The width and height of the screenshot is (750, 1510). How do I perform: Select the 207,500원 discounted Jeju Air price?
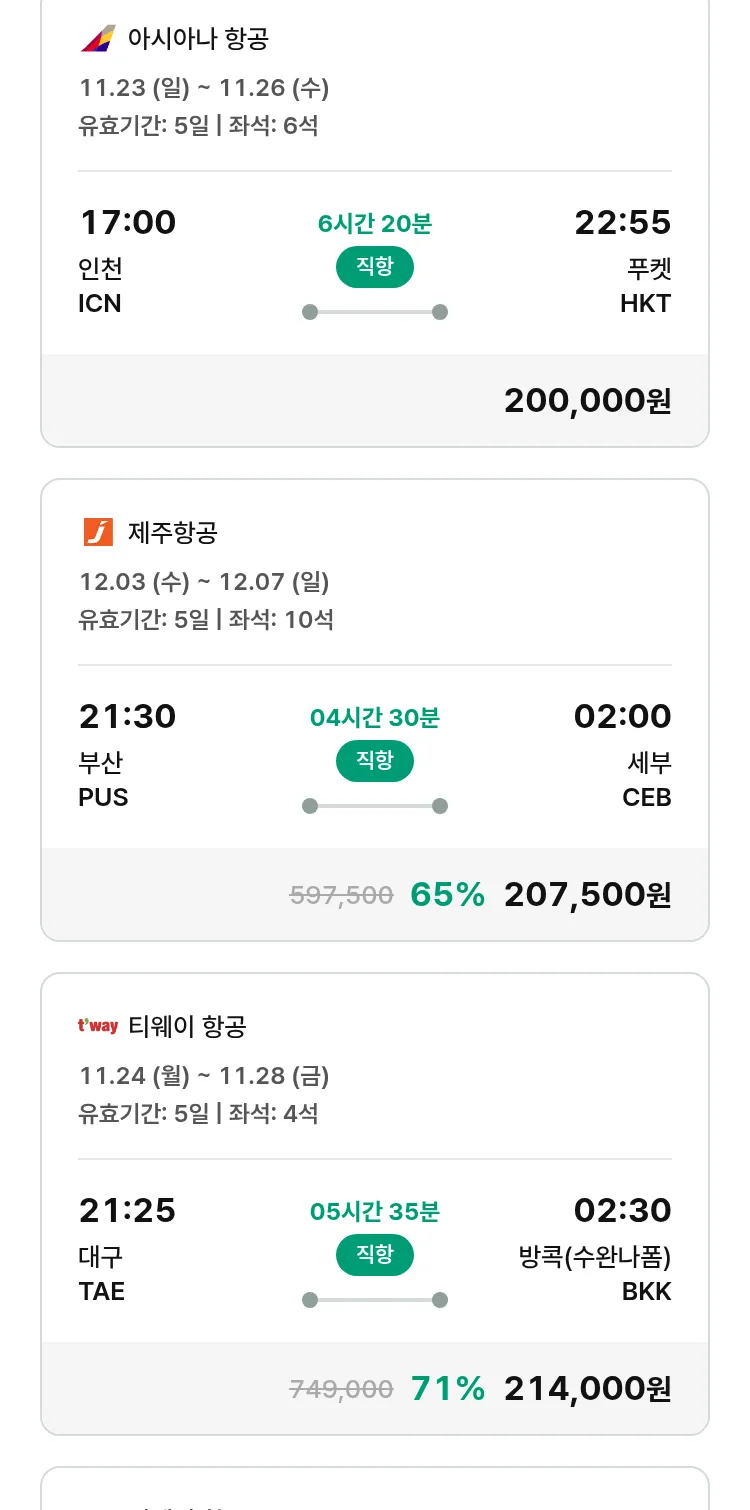(x=587, y=895)
